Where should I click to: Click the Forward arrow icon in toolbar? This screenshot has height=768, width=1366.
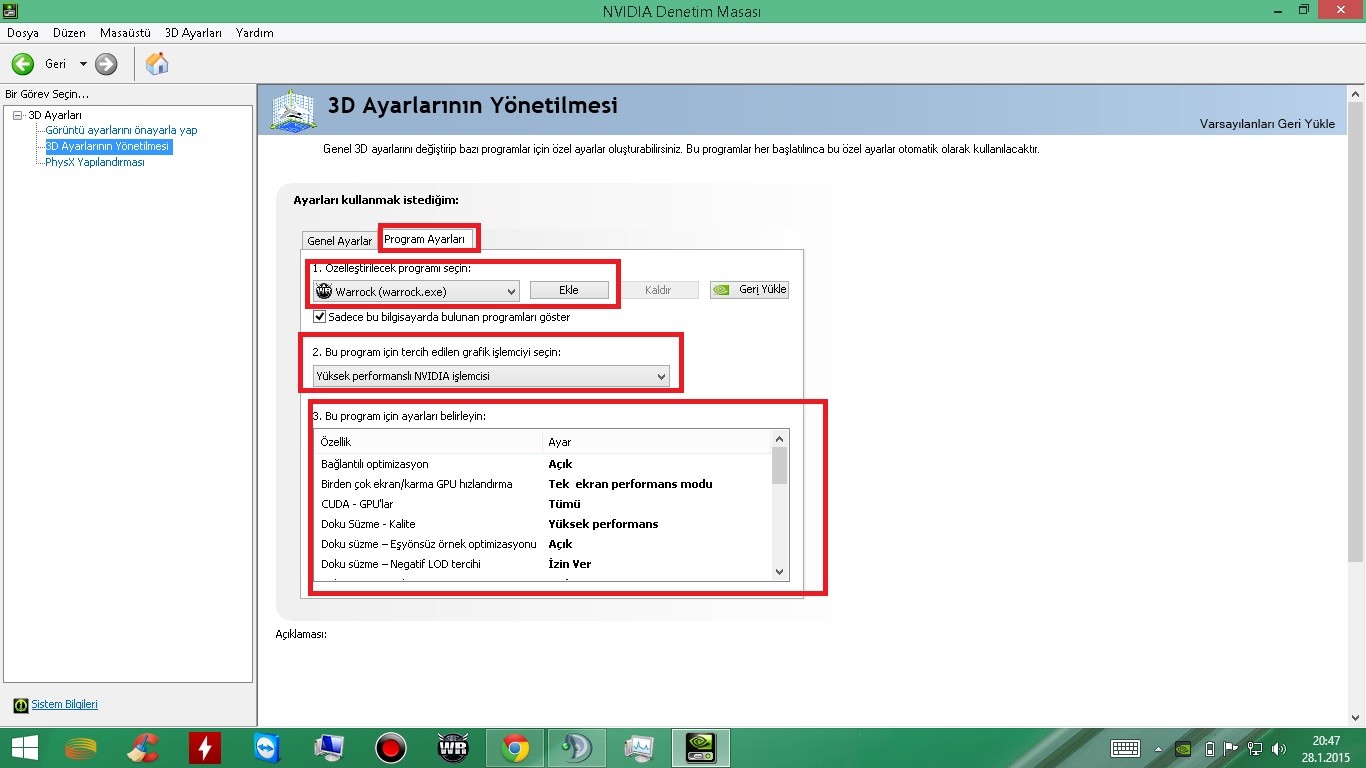(106, 64)
